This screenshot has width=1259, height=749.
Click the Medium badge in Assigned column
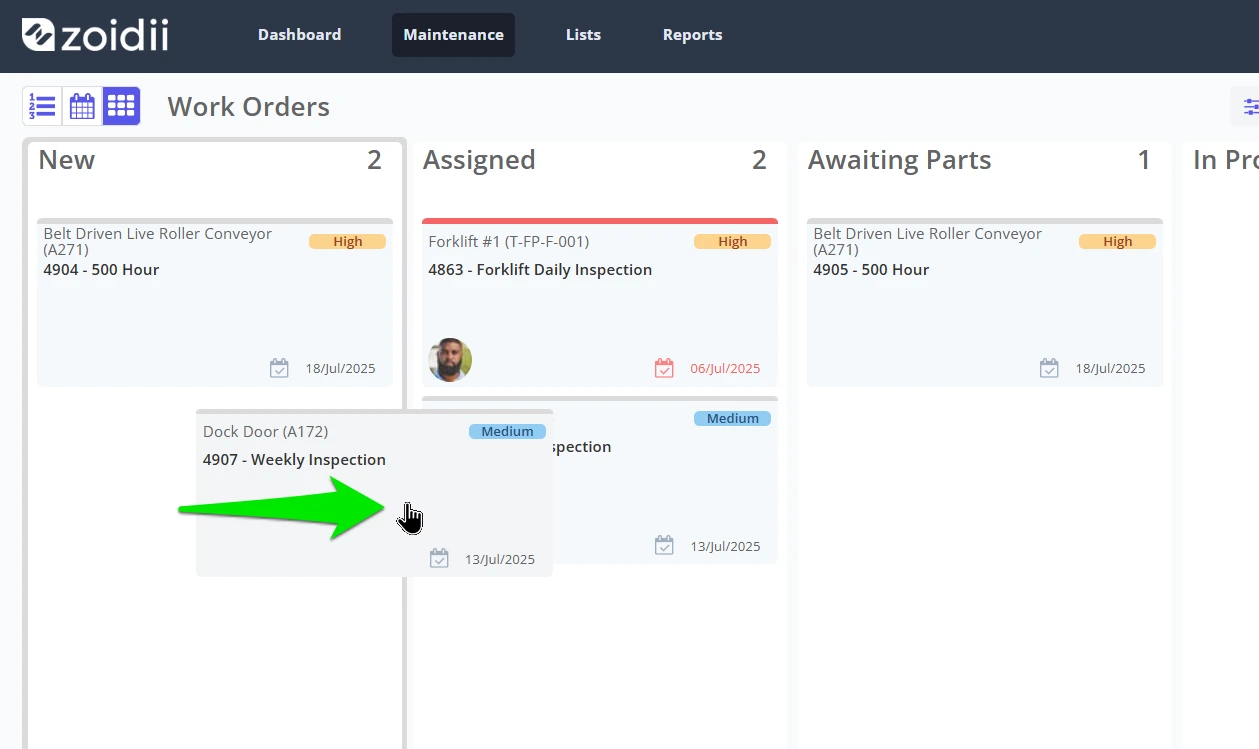pos(732,418)
